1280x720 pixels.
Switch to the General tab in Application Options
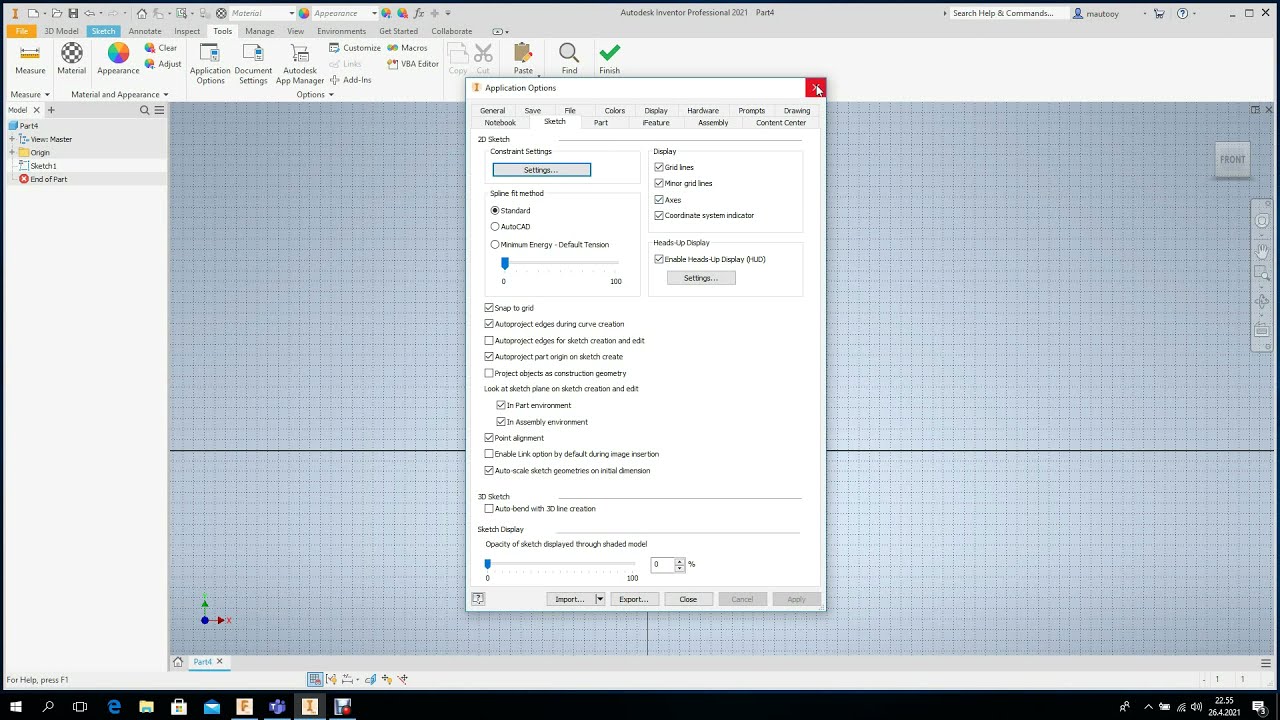point(492,111)
